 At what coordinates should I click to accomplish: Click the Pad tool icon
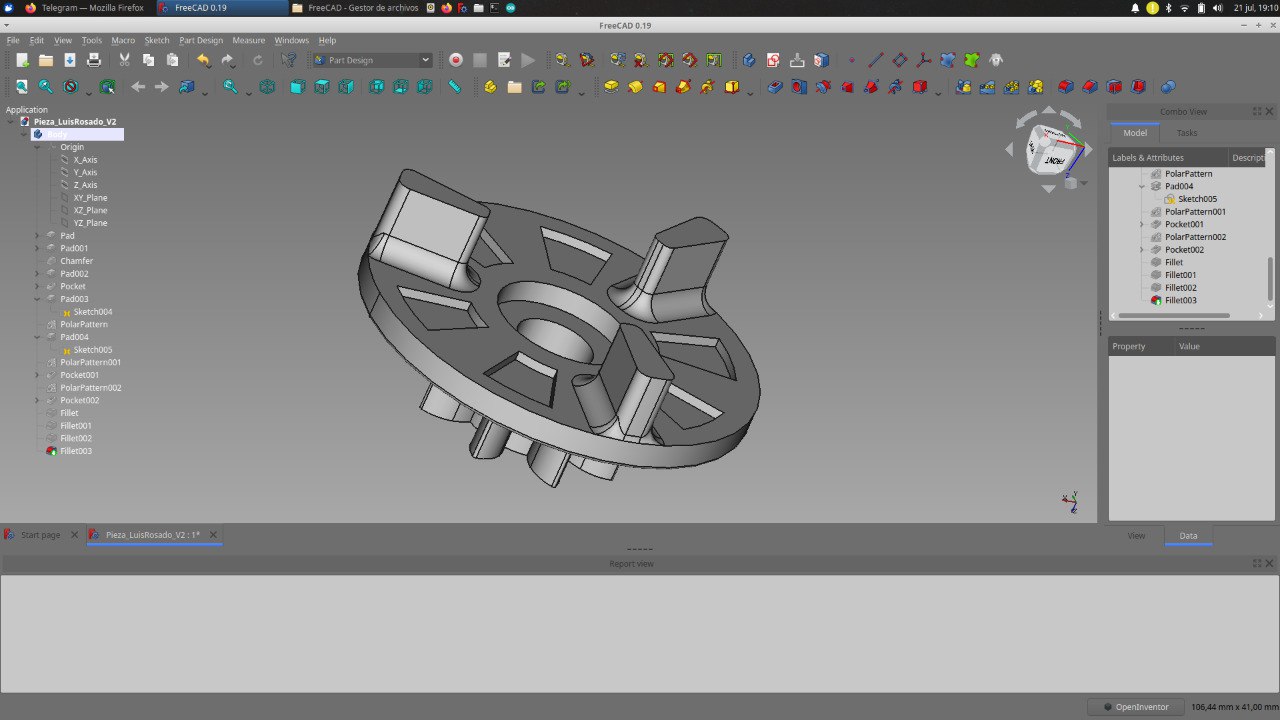(x=611, y=87)
